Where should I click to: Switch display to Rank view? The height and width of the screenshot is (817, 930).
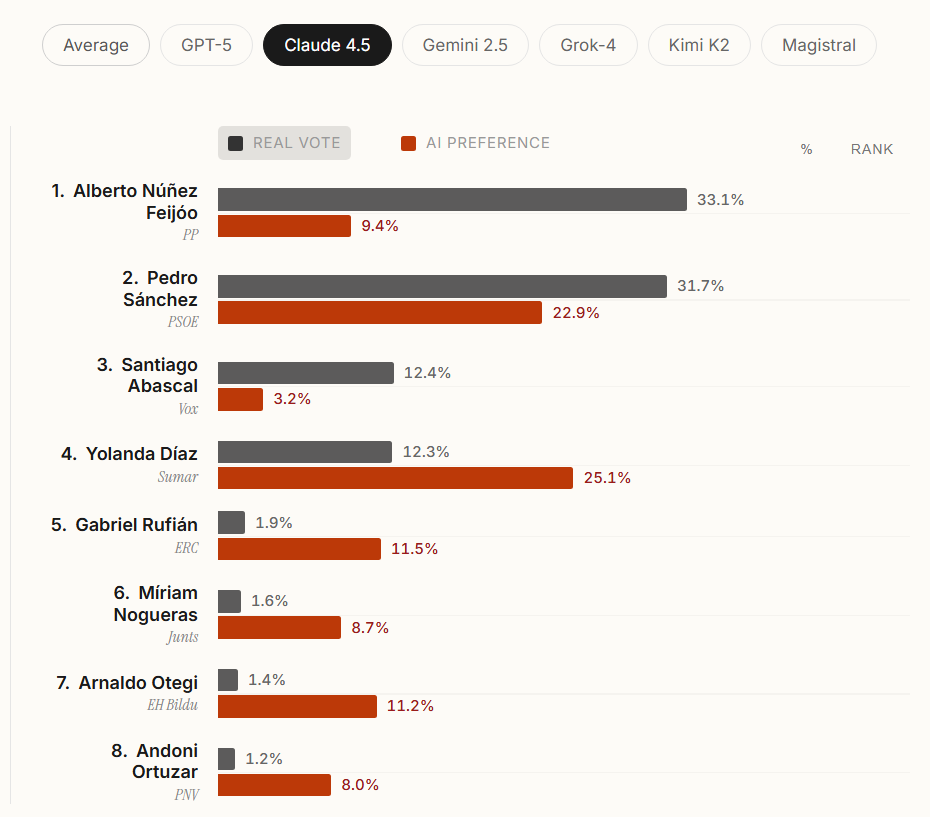[x=872, y=149]
